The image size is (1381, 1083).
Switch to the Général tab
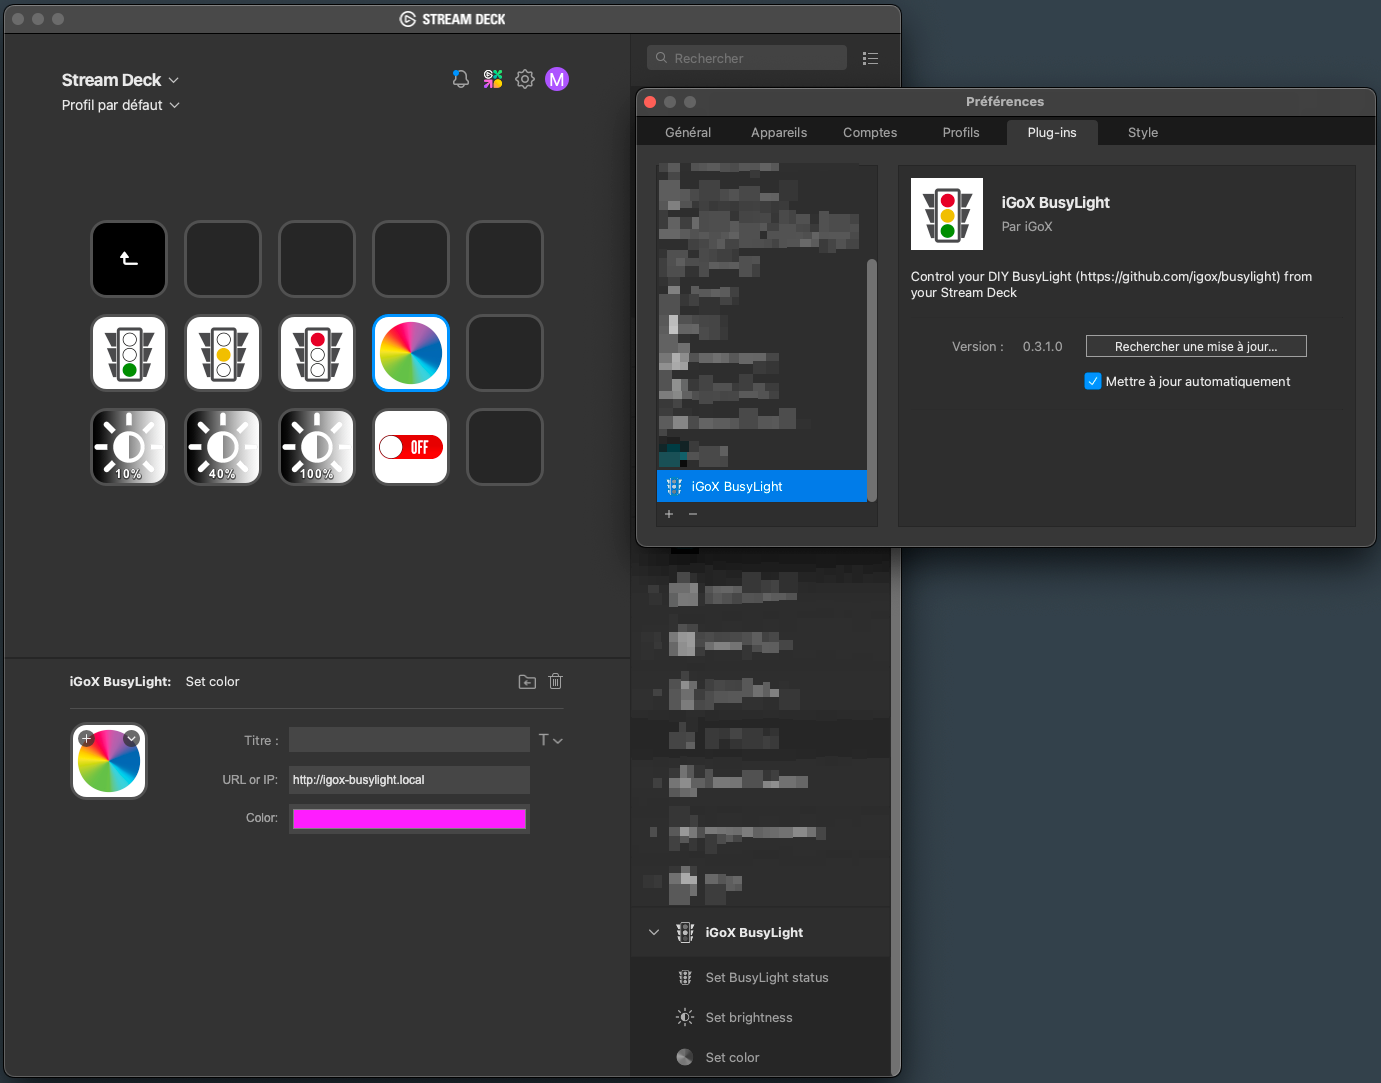pyautogui.click(x=687, y=131)
